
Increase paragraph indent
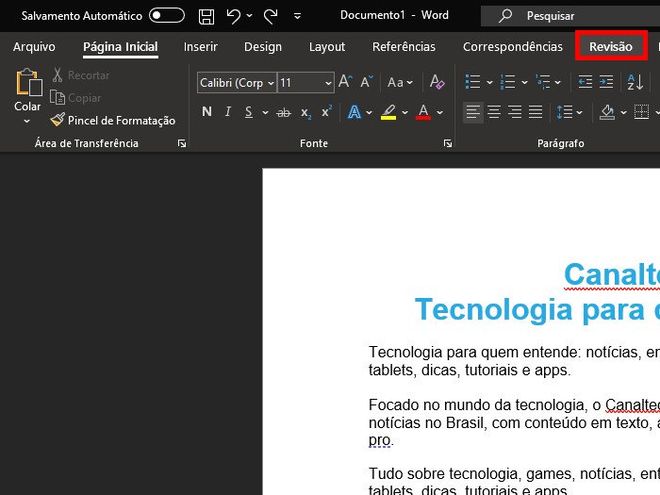coord(606,82)
